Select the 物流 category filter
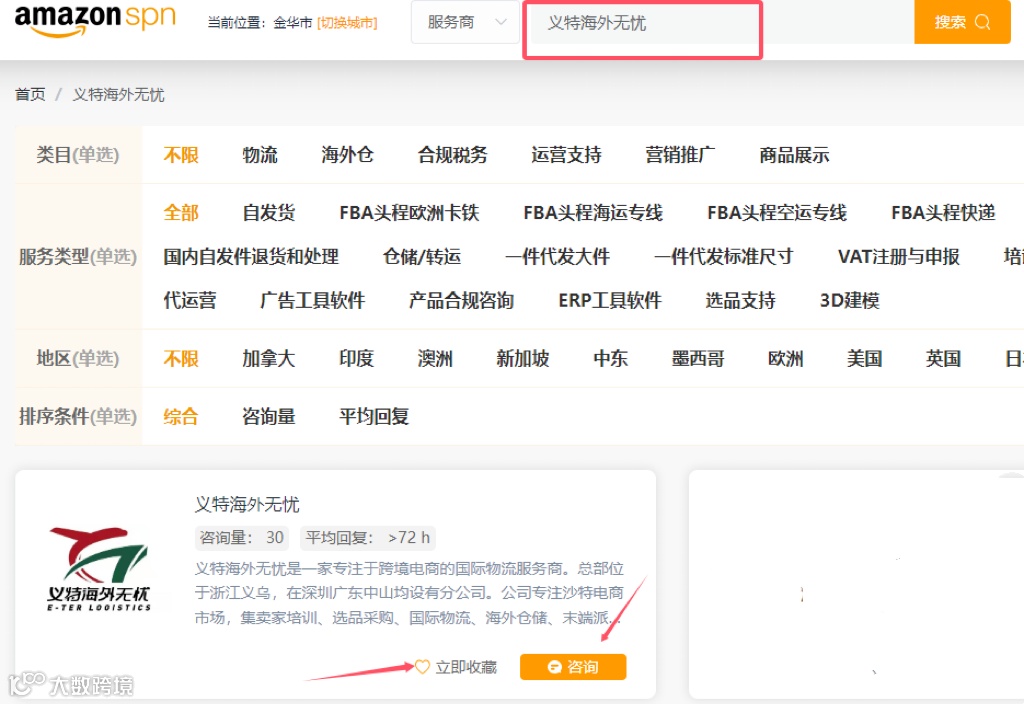 (x=260, y=155)
